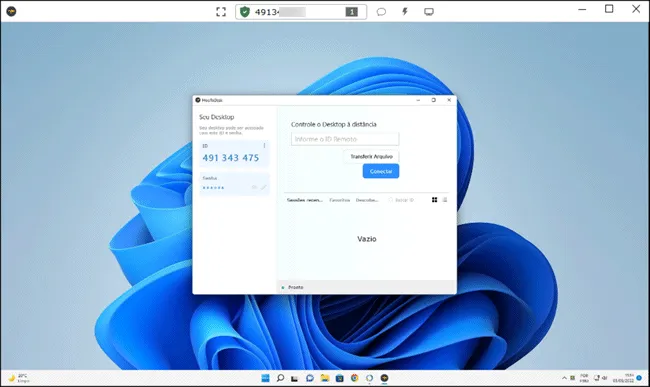
Task: Click the Pronto status indicator
Action: [x=293, y=287]
